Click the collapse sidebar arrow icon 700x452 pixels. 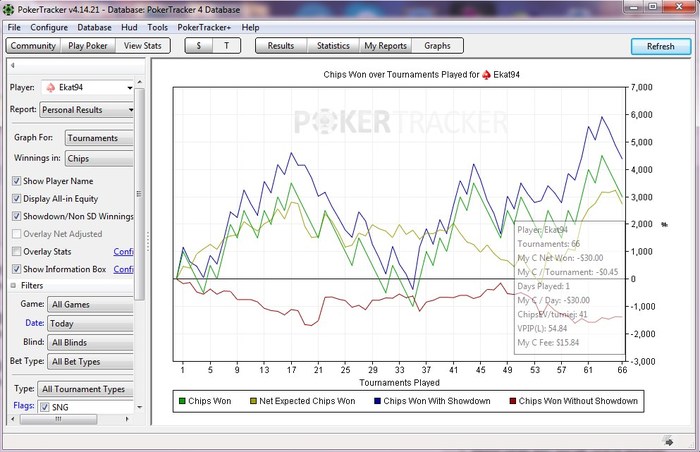click(13, 66)
